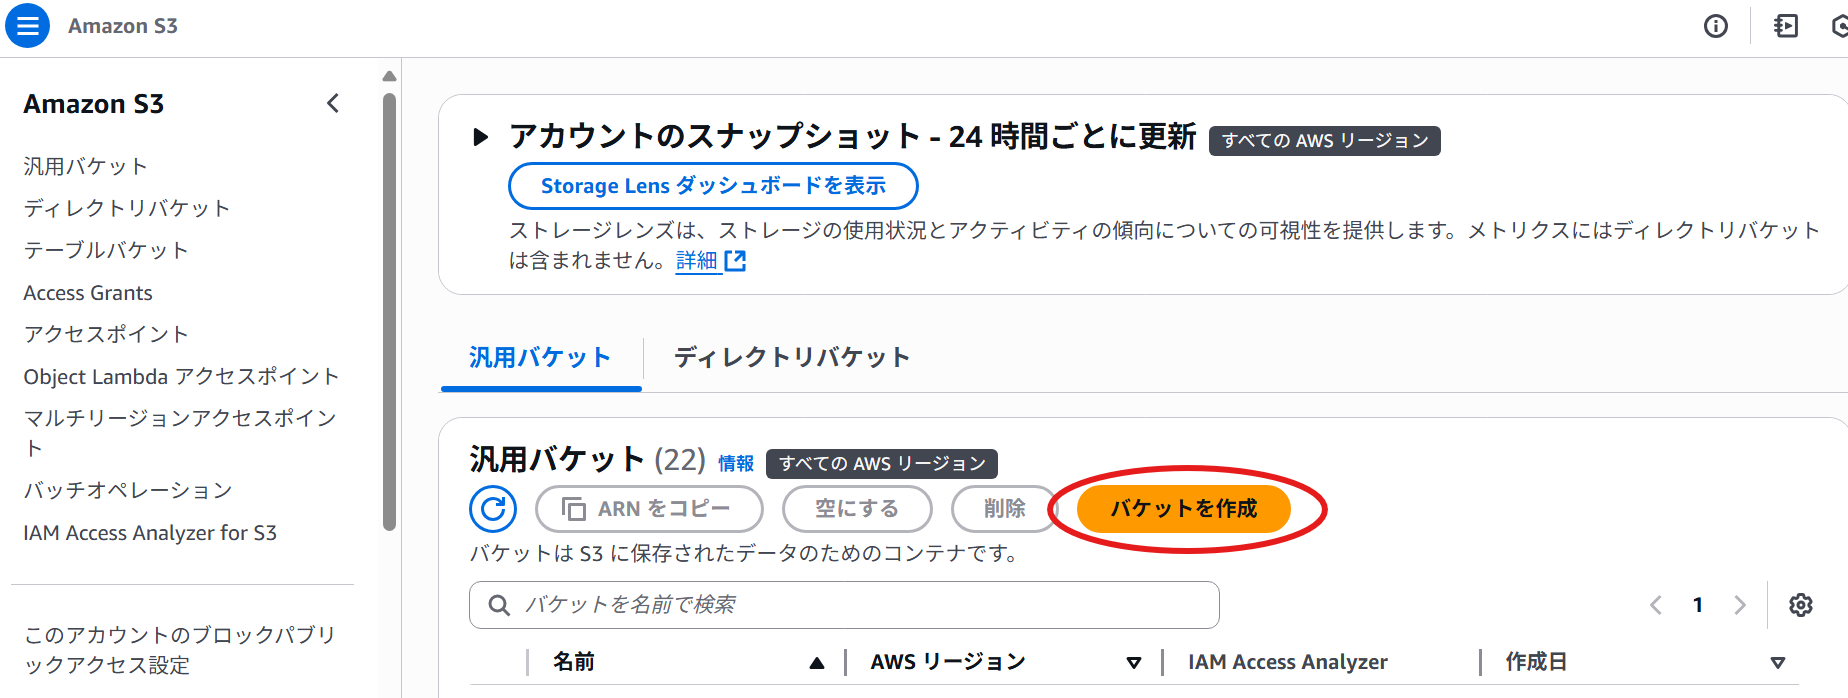Click the バケットを作成 button

tap(1184, 509)
